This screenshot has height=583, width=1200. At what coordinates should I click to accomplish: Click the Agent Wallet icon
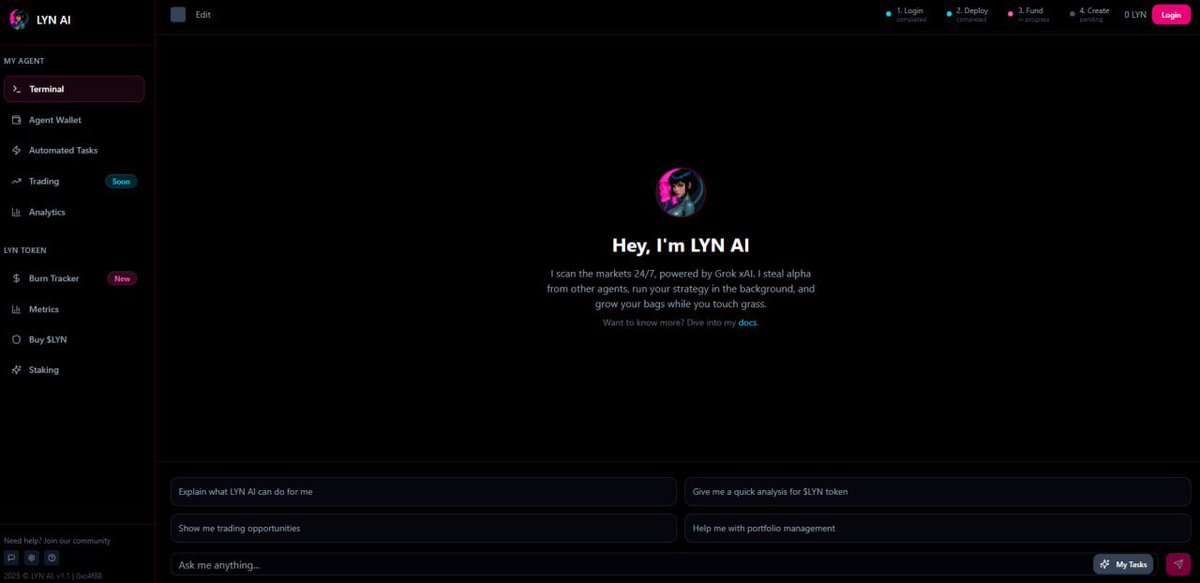click(x=17, y=120)
